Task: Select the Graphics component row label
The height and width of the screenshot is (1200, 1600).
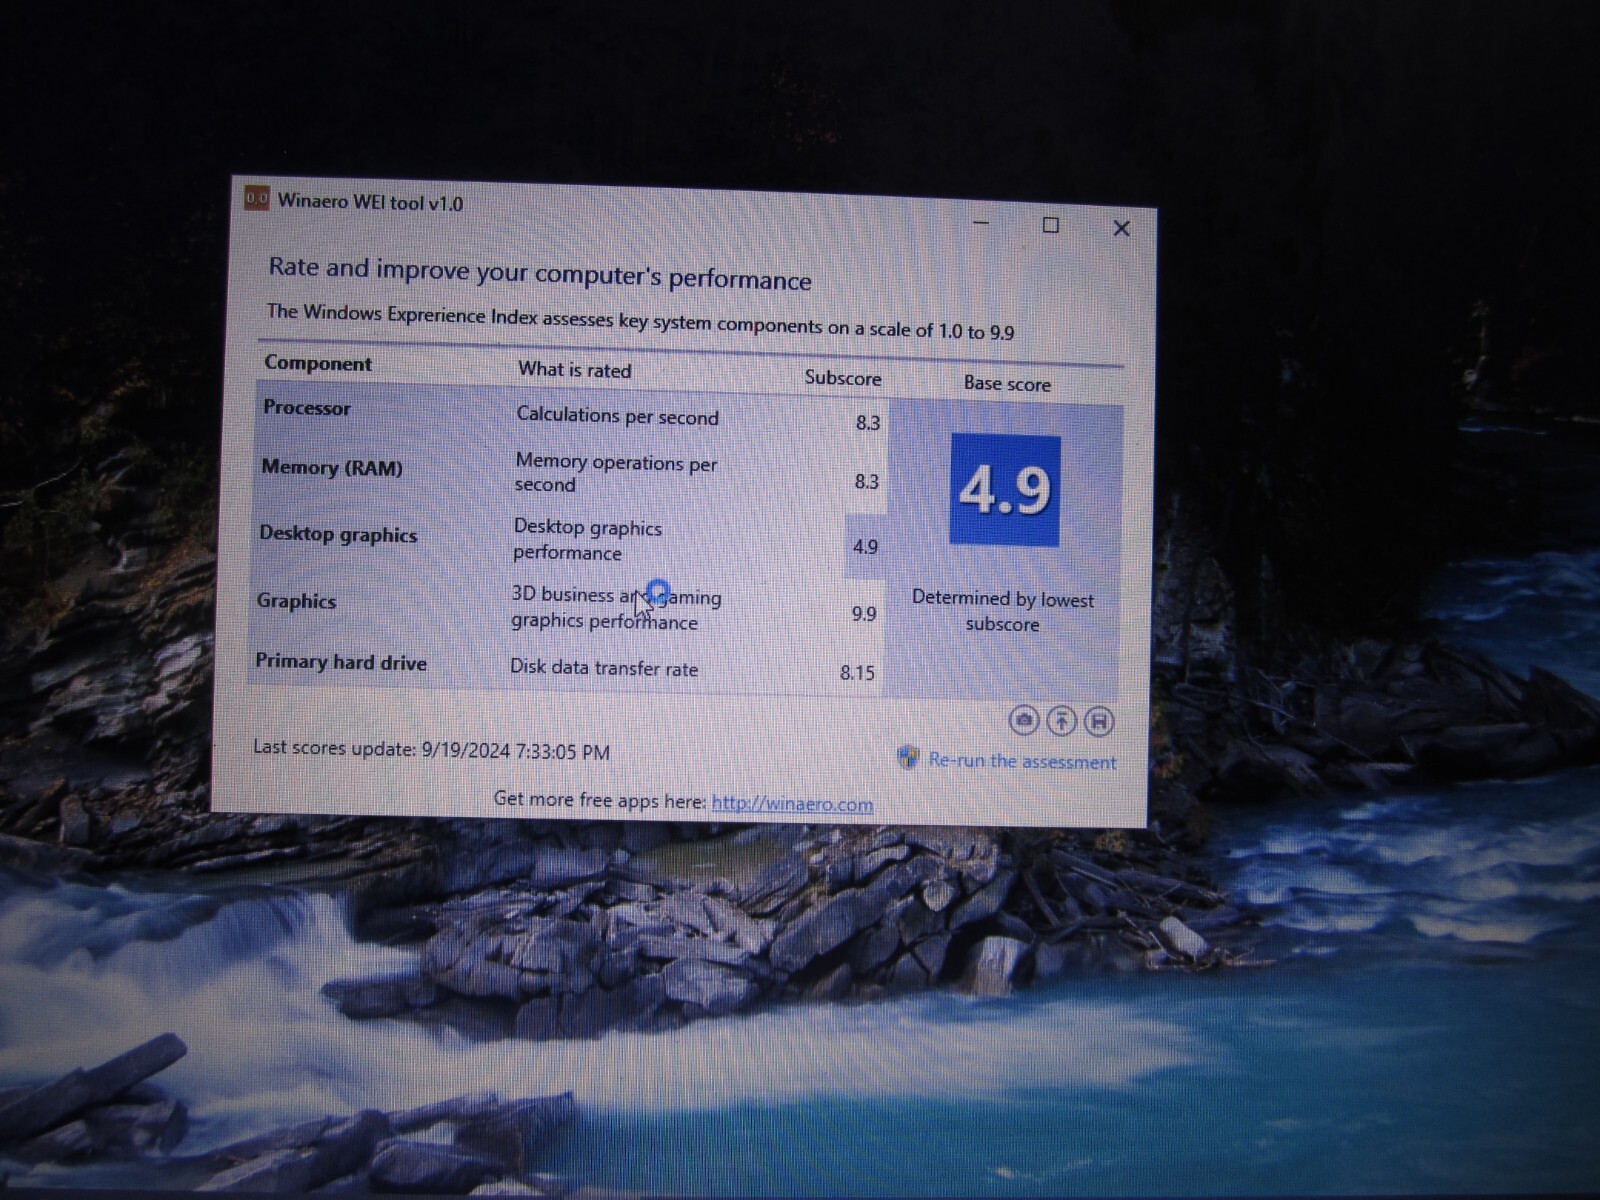Action: 296,601
